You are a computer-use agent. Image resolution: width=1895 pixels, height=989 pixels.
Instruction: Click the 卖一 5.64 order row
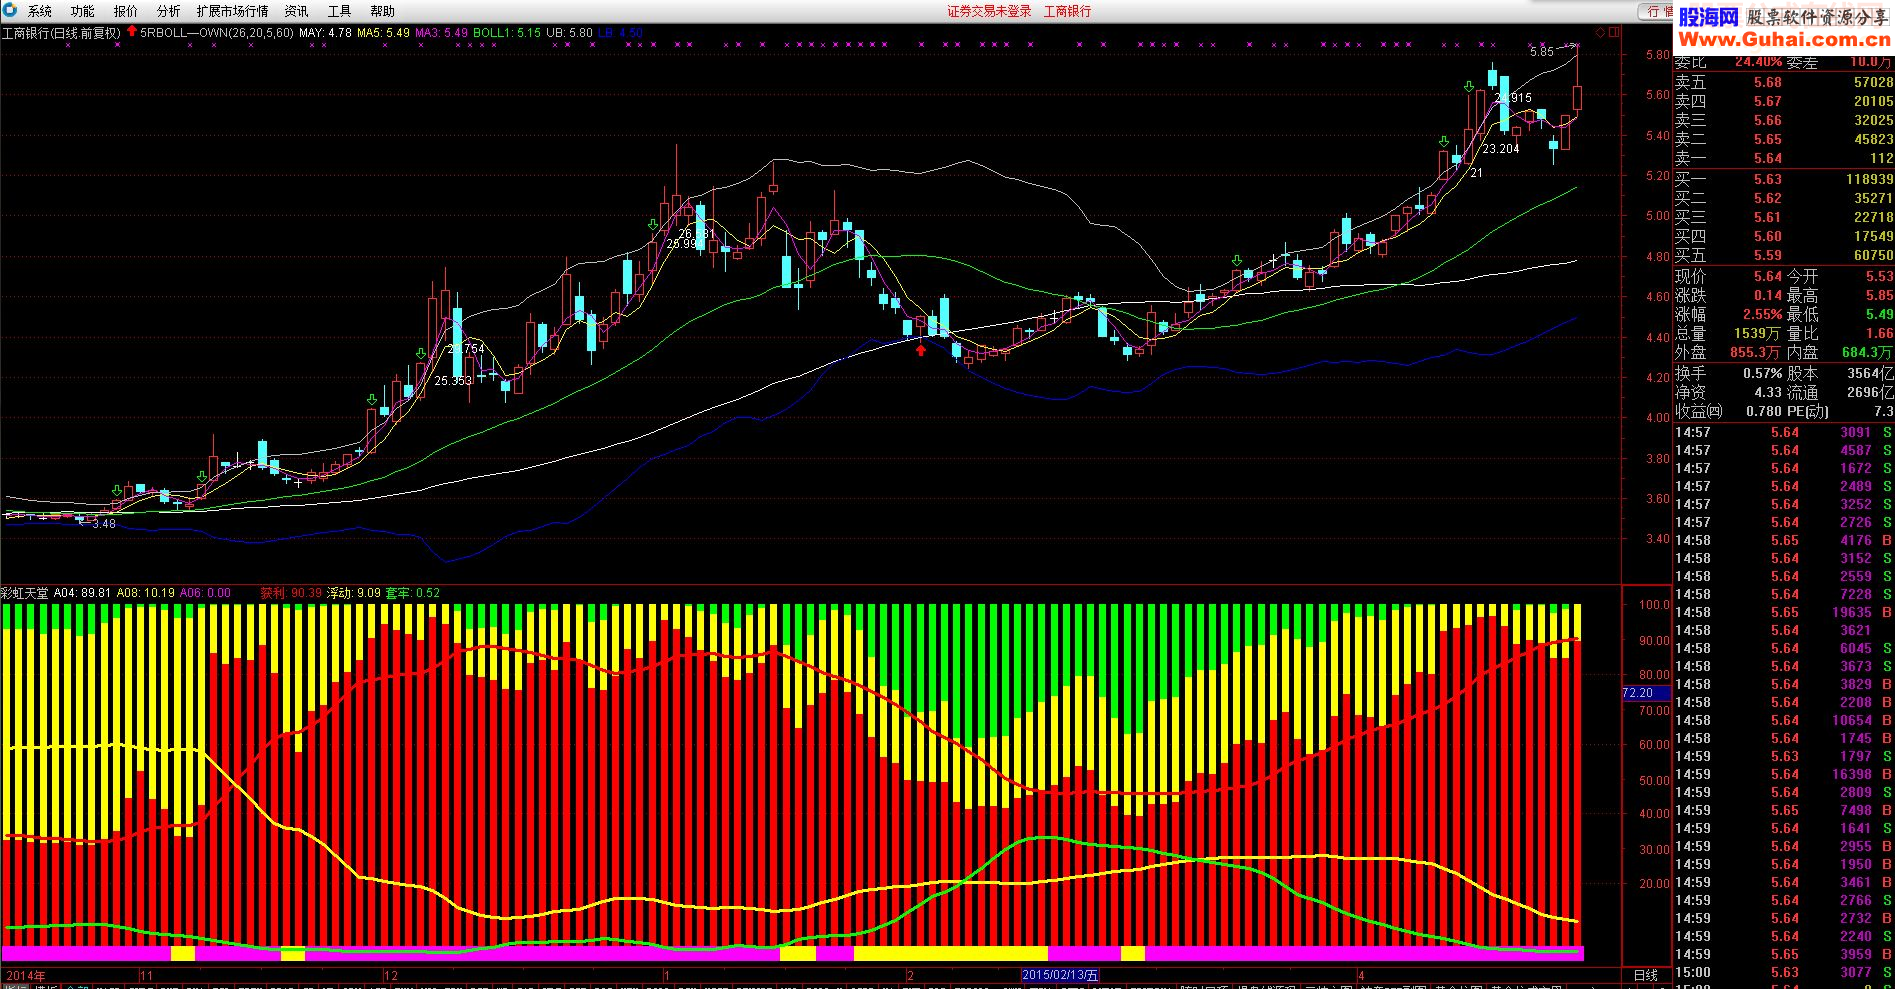click(x=1784, y=158)
